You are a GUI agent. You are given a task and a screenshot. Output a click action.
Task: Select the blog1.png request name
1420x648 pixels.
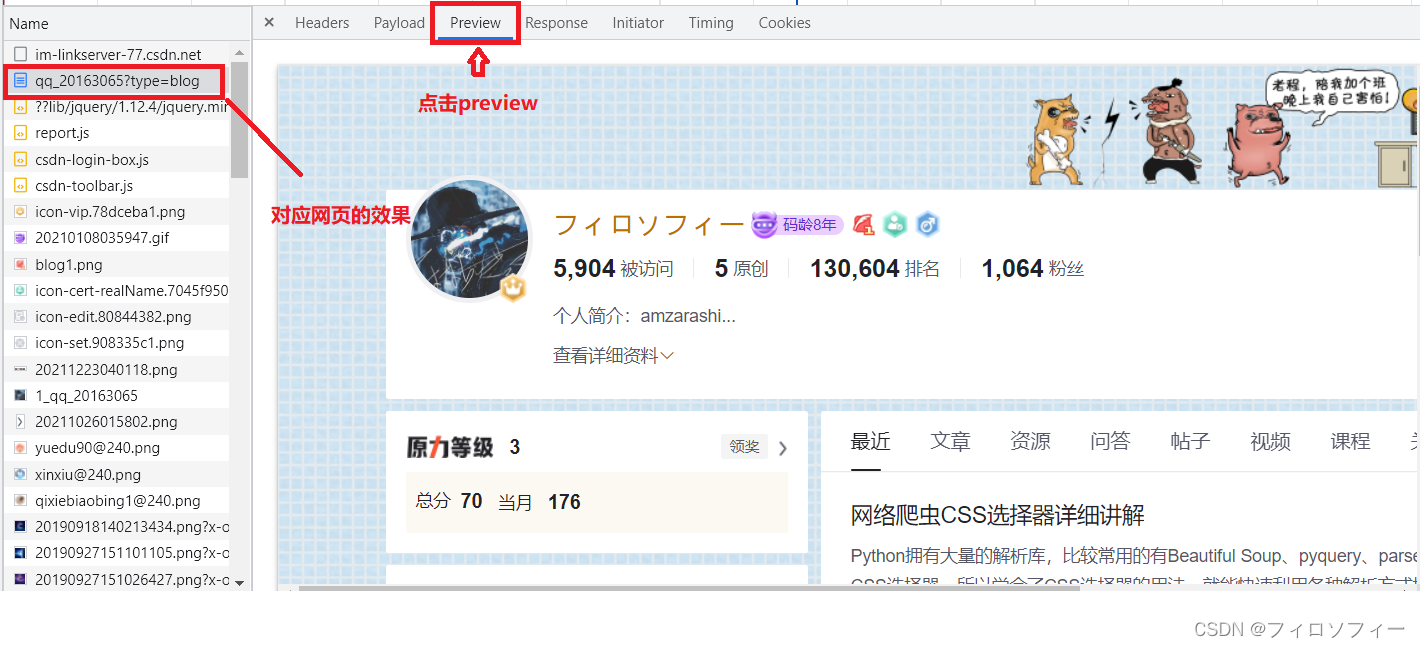[69, 264]
